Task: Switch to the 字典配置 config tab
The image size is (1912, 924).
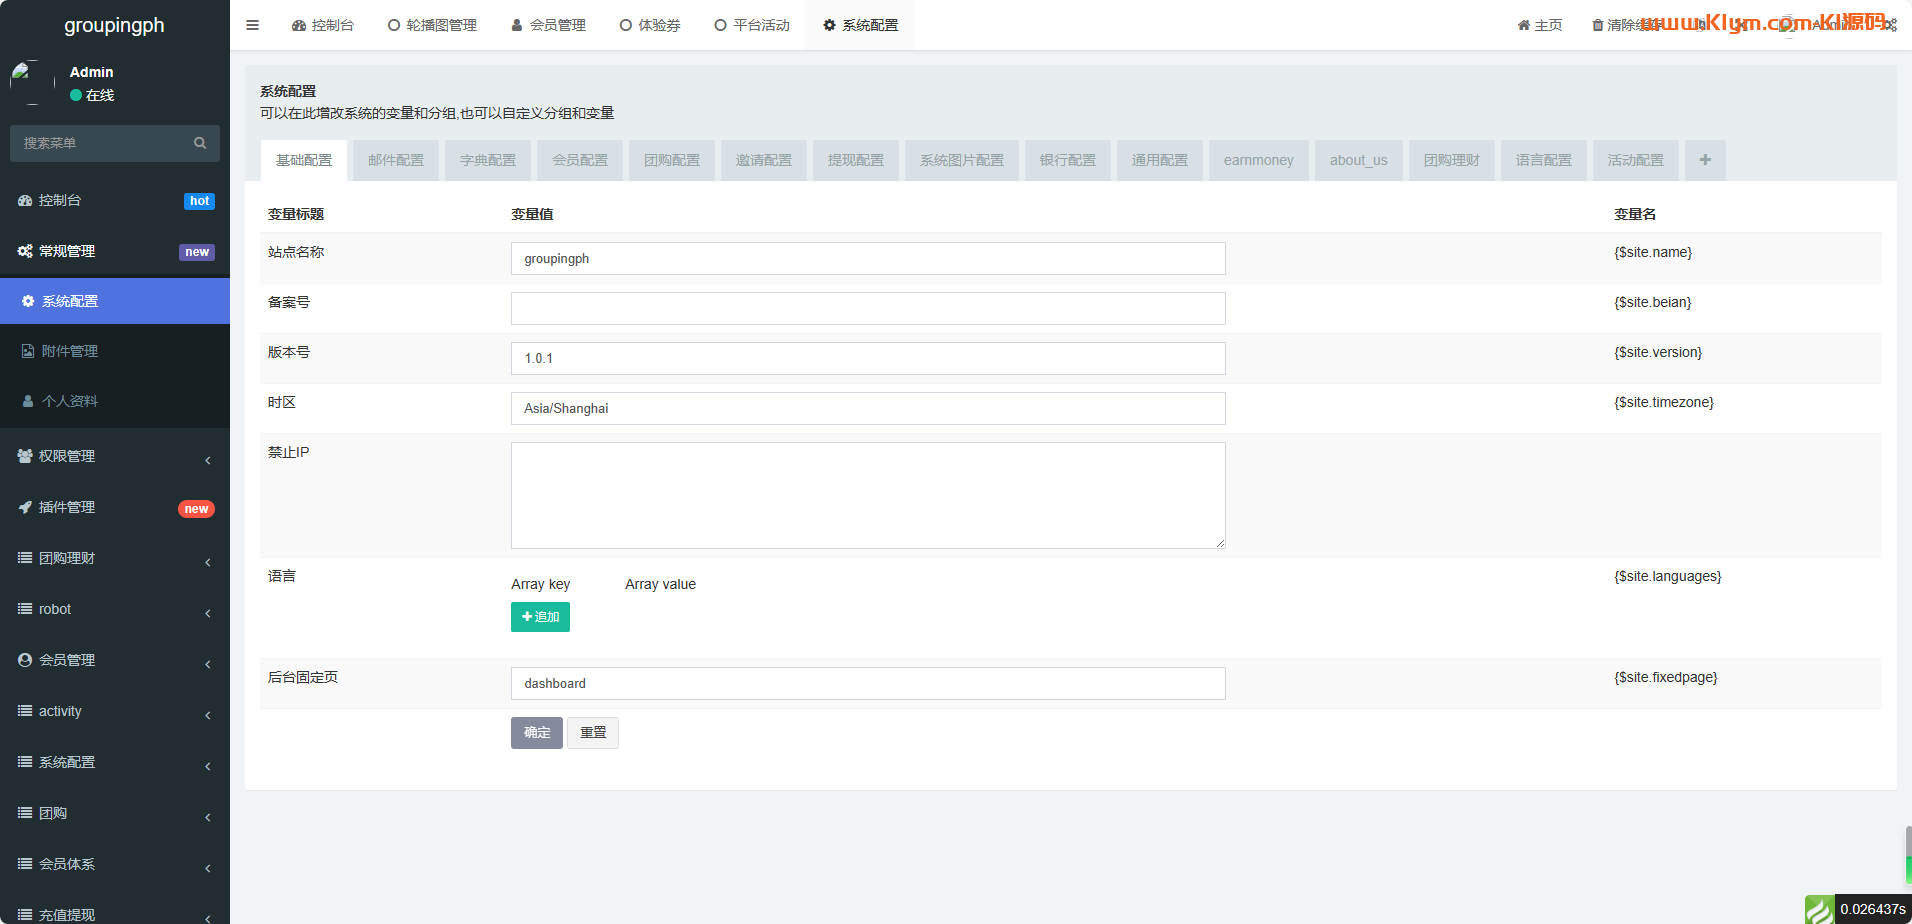Action: 488,160
